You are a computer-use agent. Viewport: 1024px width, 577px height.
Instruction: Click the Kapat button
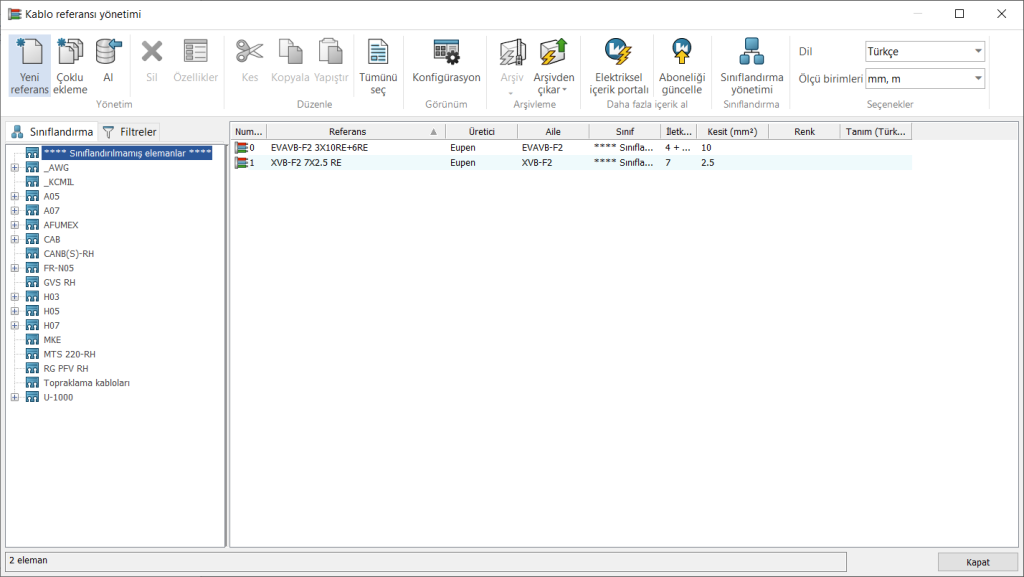point(977,562)
